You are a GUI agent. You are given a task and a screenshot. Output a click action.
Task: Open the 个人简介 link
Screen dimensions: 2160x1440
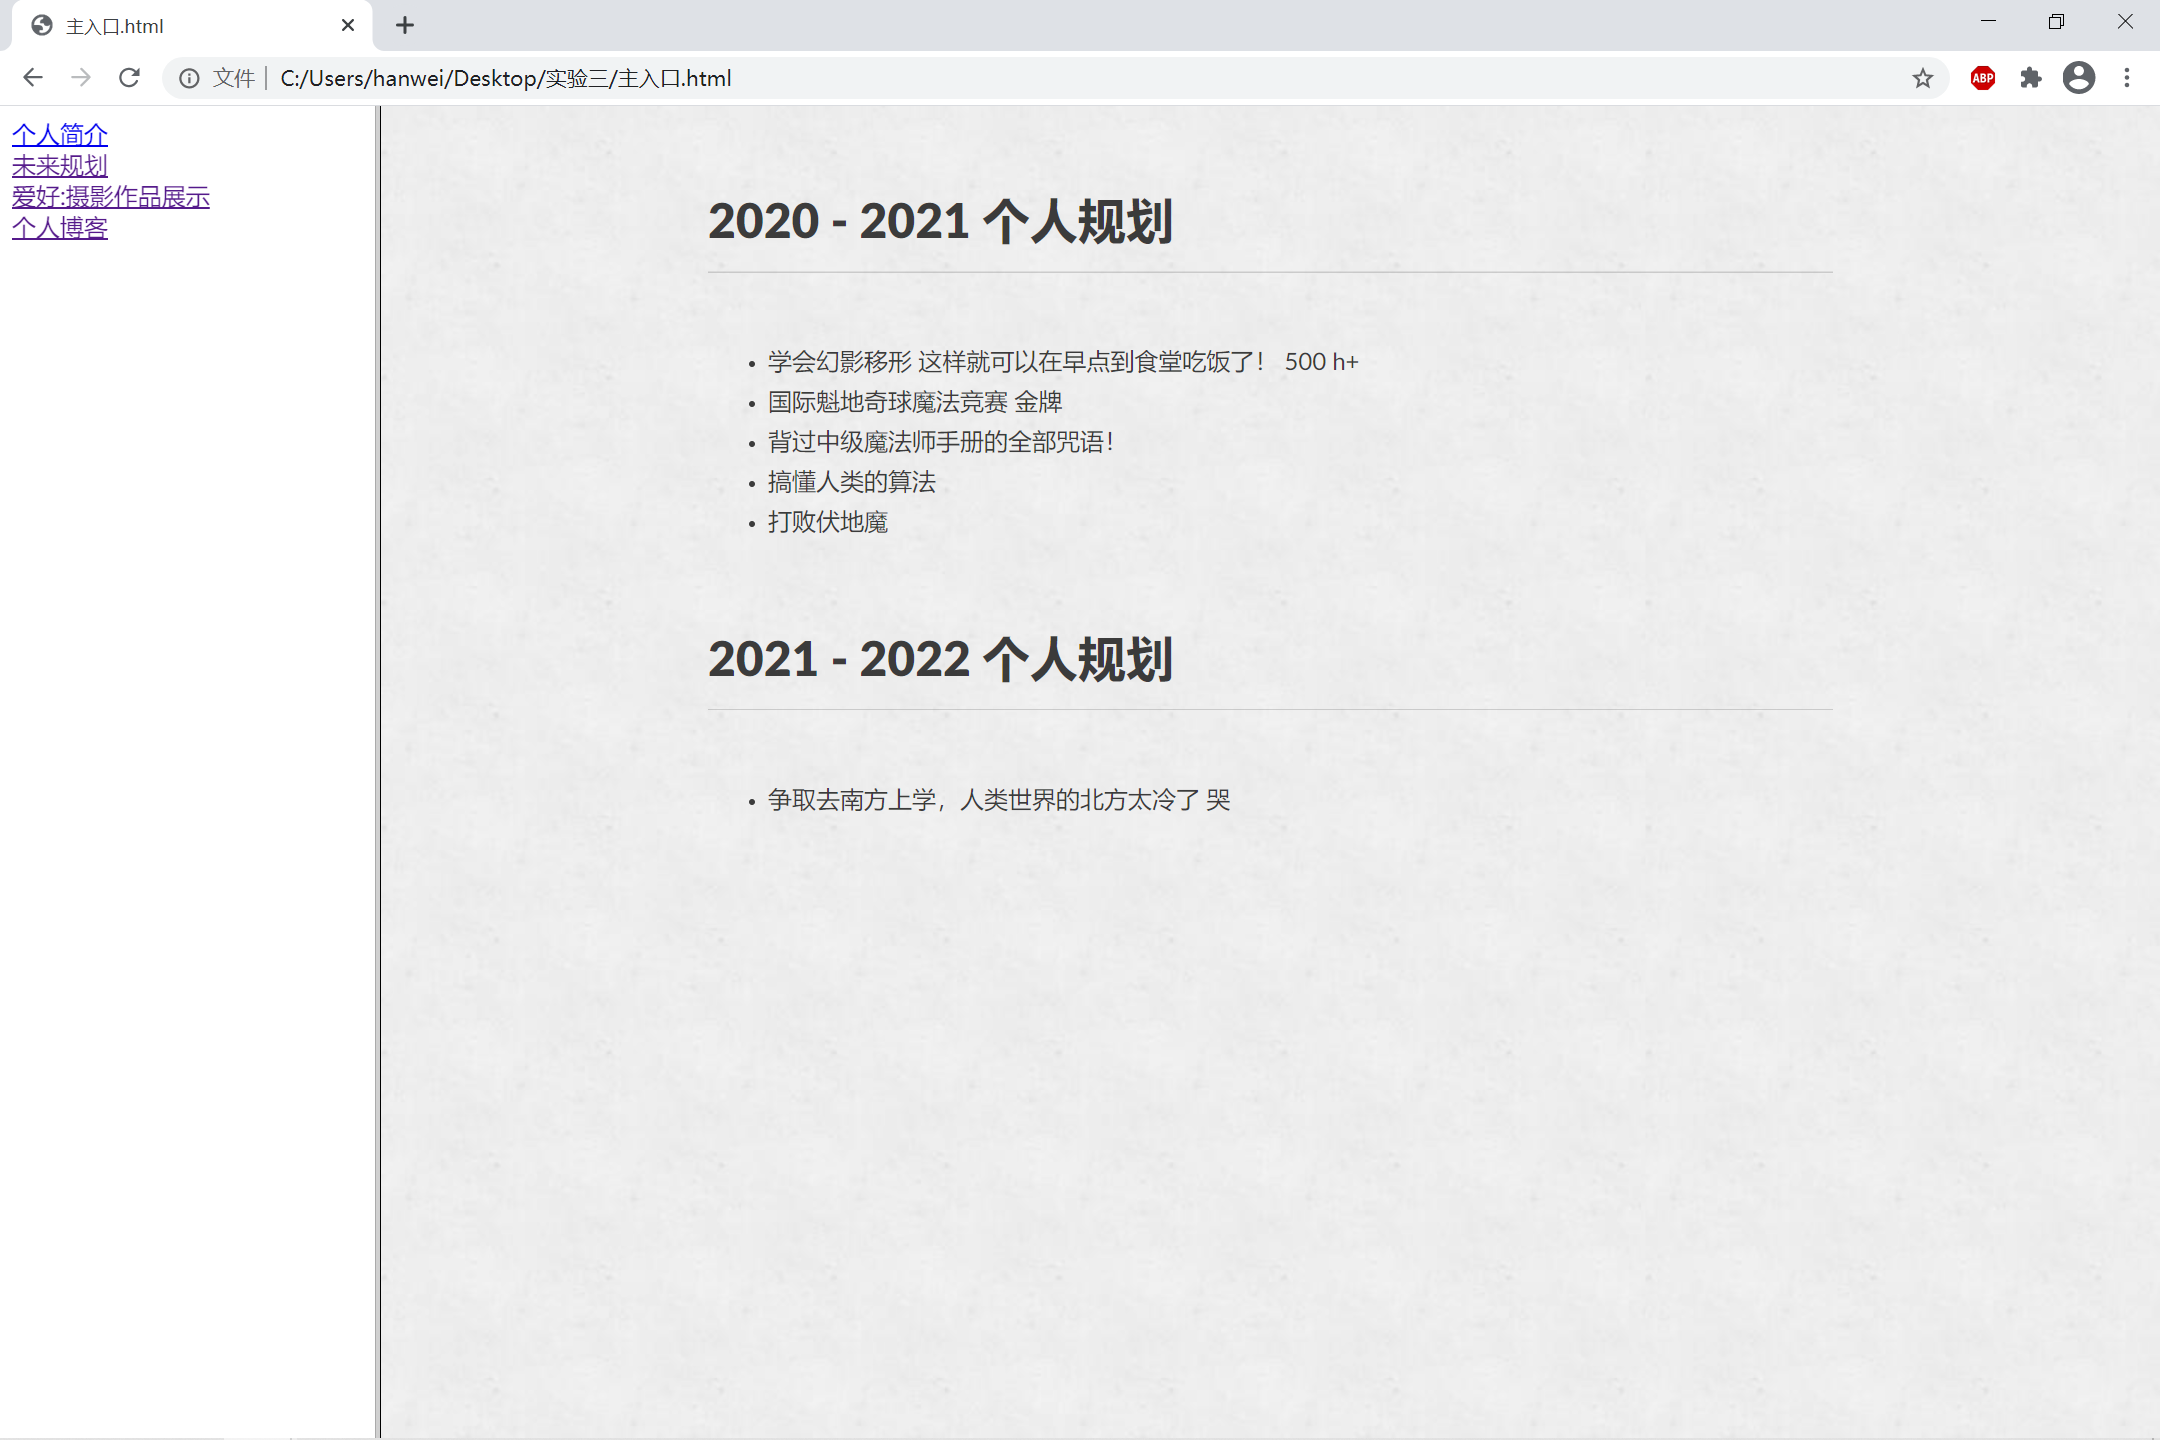(x=60, y=135)
